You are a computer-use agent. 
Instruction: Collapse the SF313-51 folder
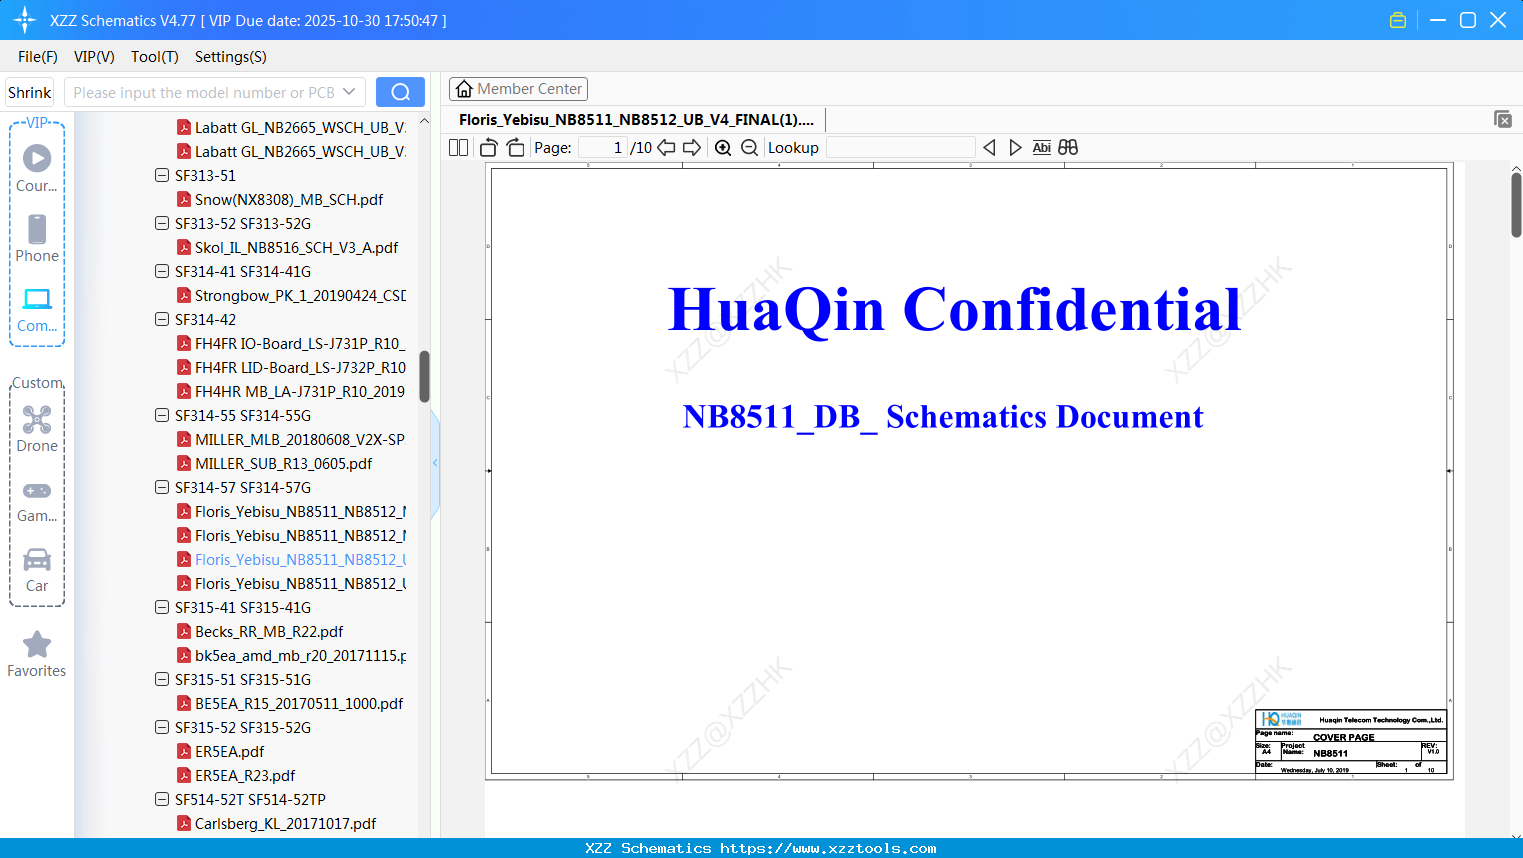(x=162, y=175)
